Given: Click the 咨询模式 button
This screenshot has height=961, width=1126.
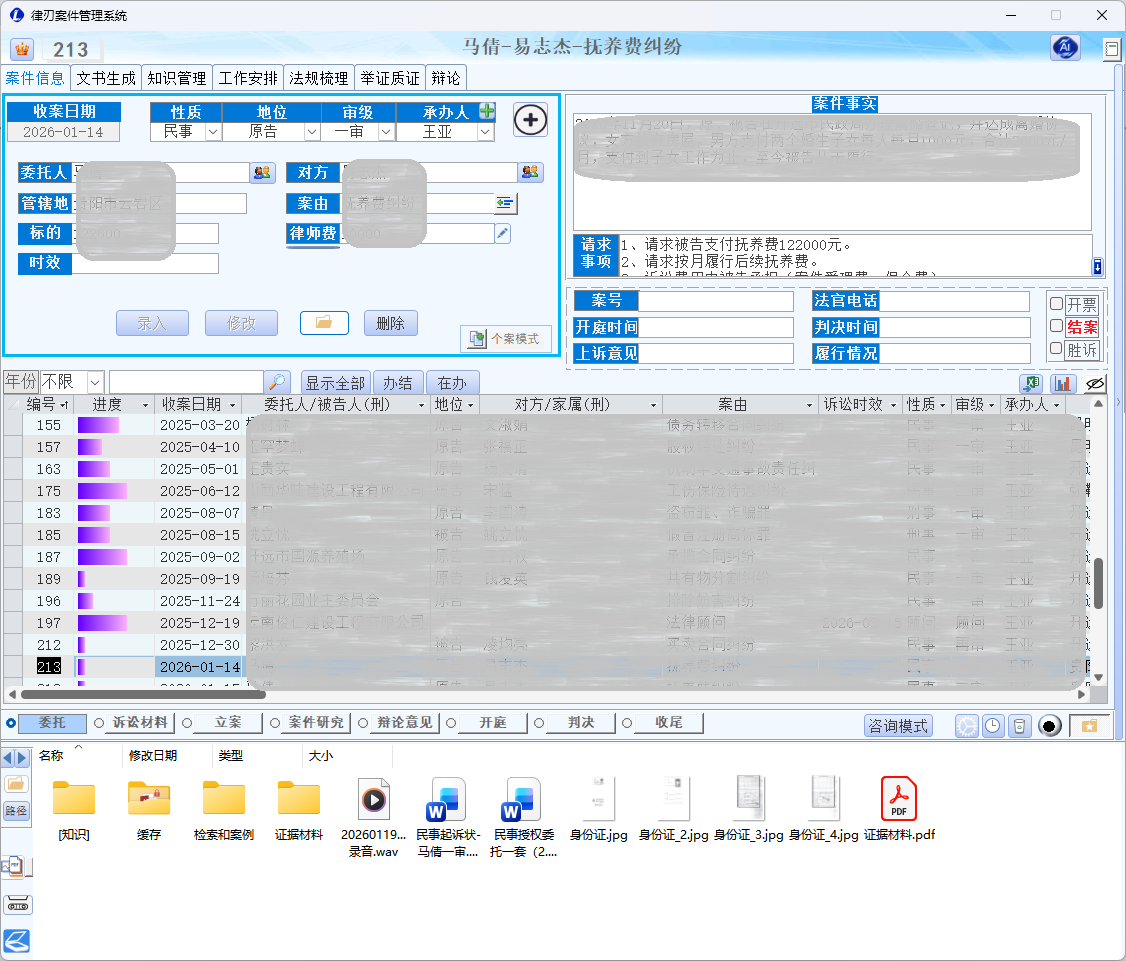Looking at the screenshot, I should (898, 726).
